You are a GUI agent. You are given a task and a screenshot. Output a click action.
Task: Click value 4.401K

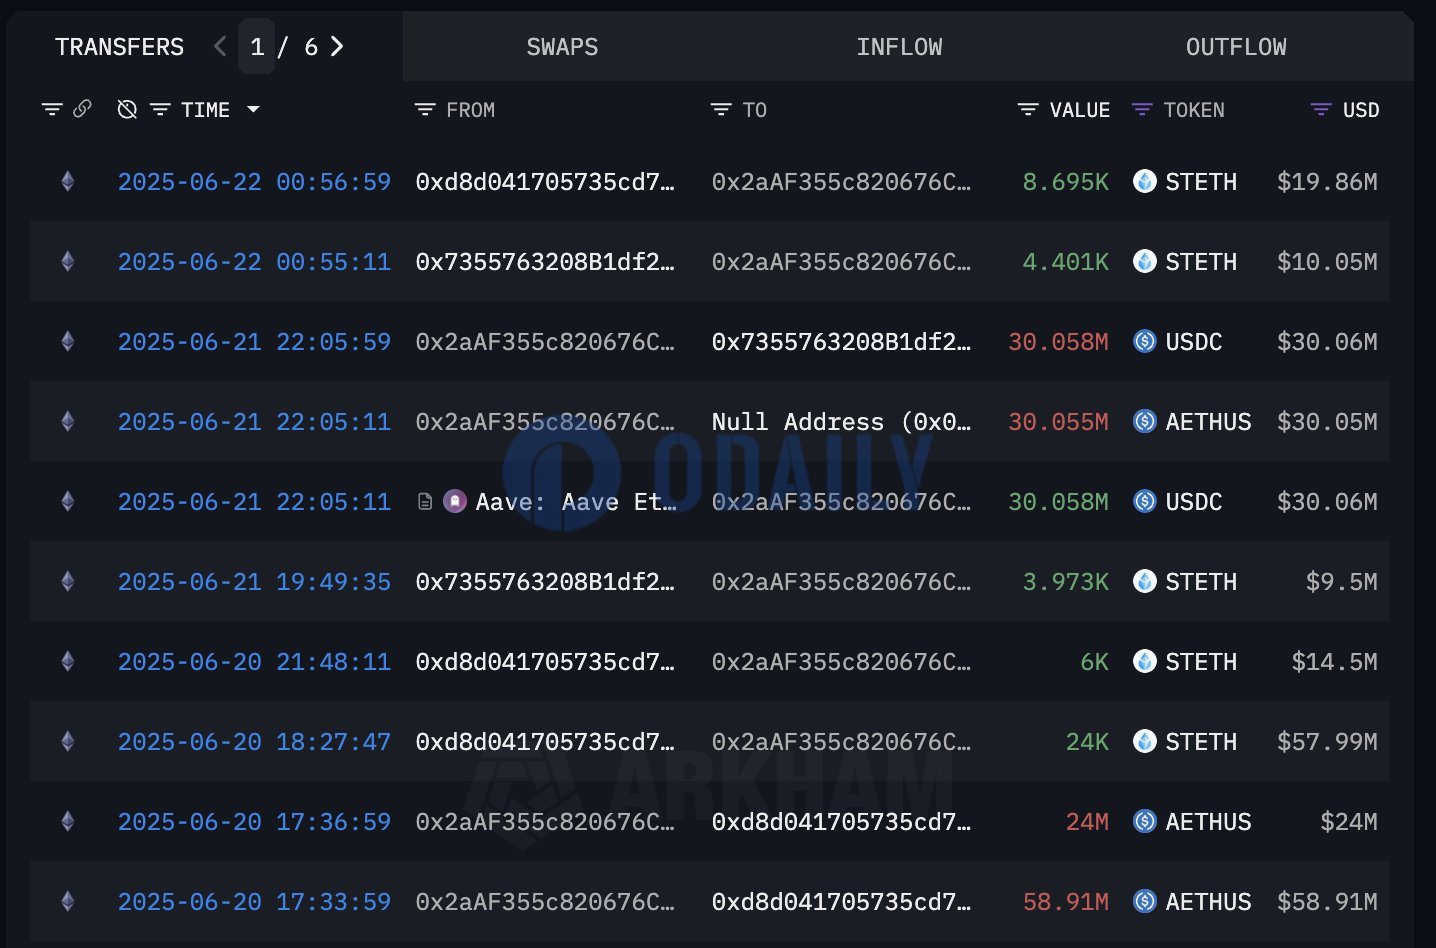[1065, 262]
